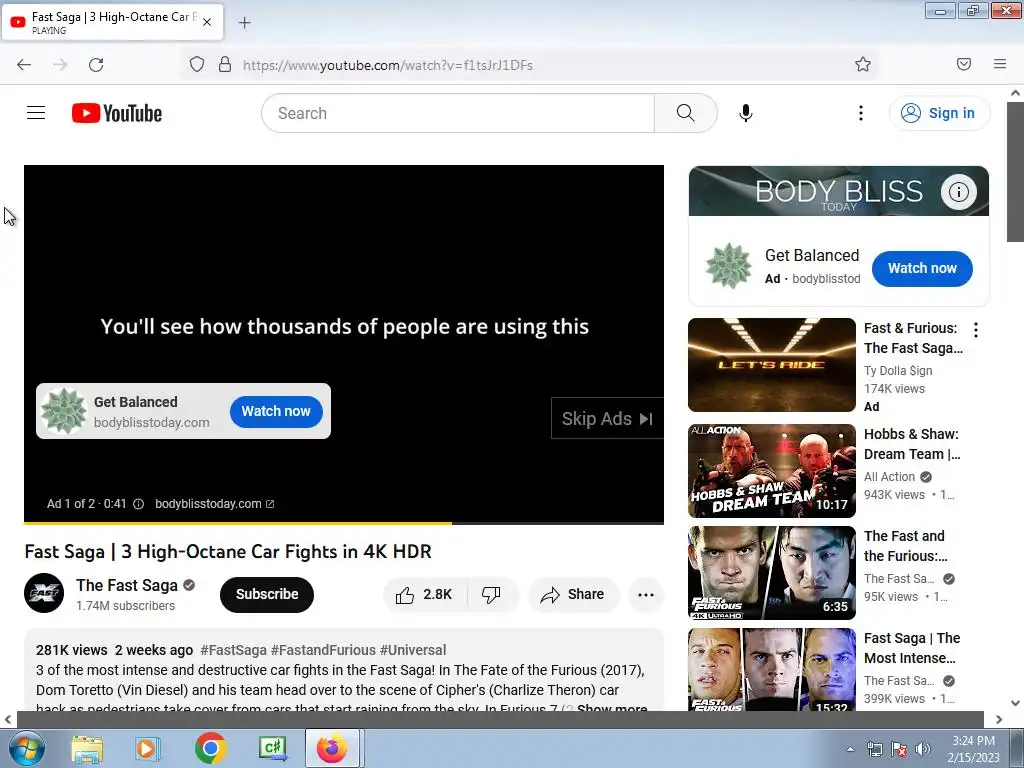The image size is (1024, 768).
Task: Go back with browser back arrow
Action: [24, 64]
